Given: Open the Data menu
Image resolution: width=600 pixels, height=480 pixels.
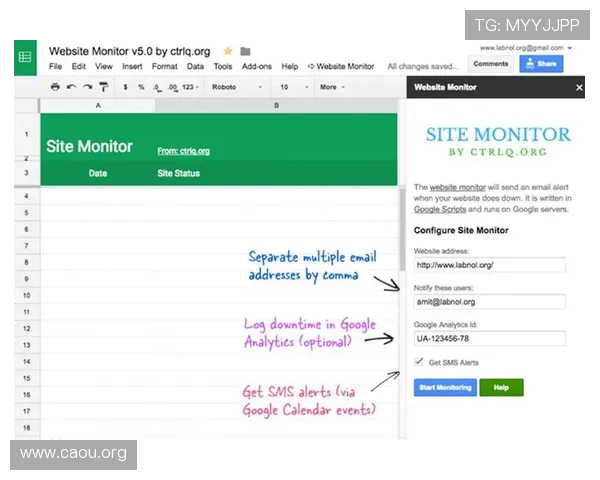Looking at the screenshot, I should (195, 66).
